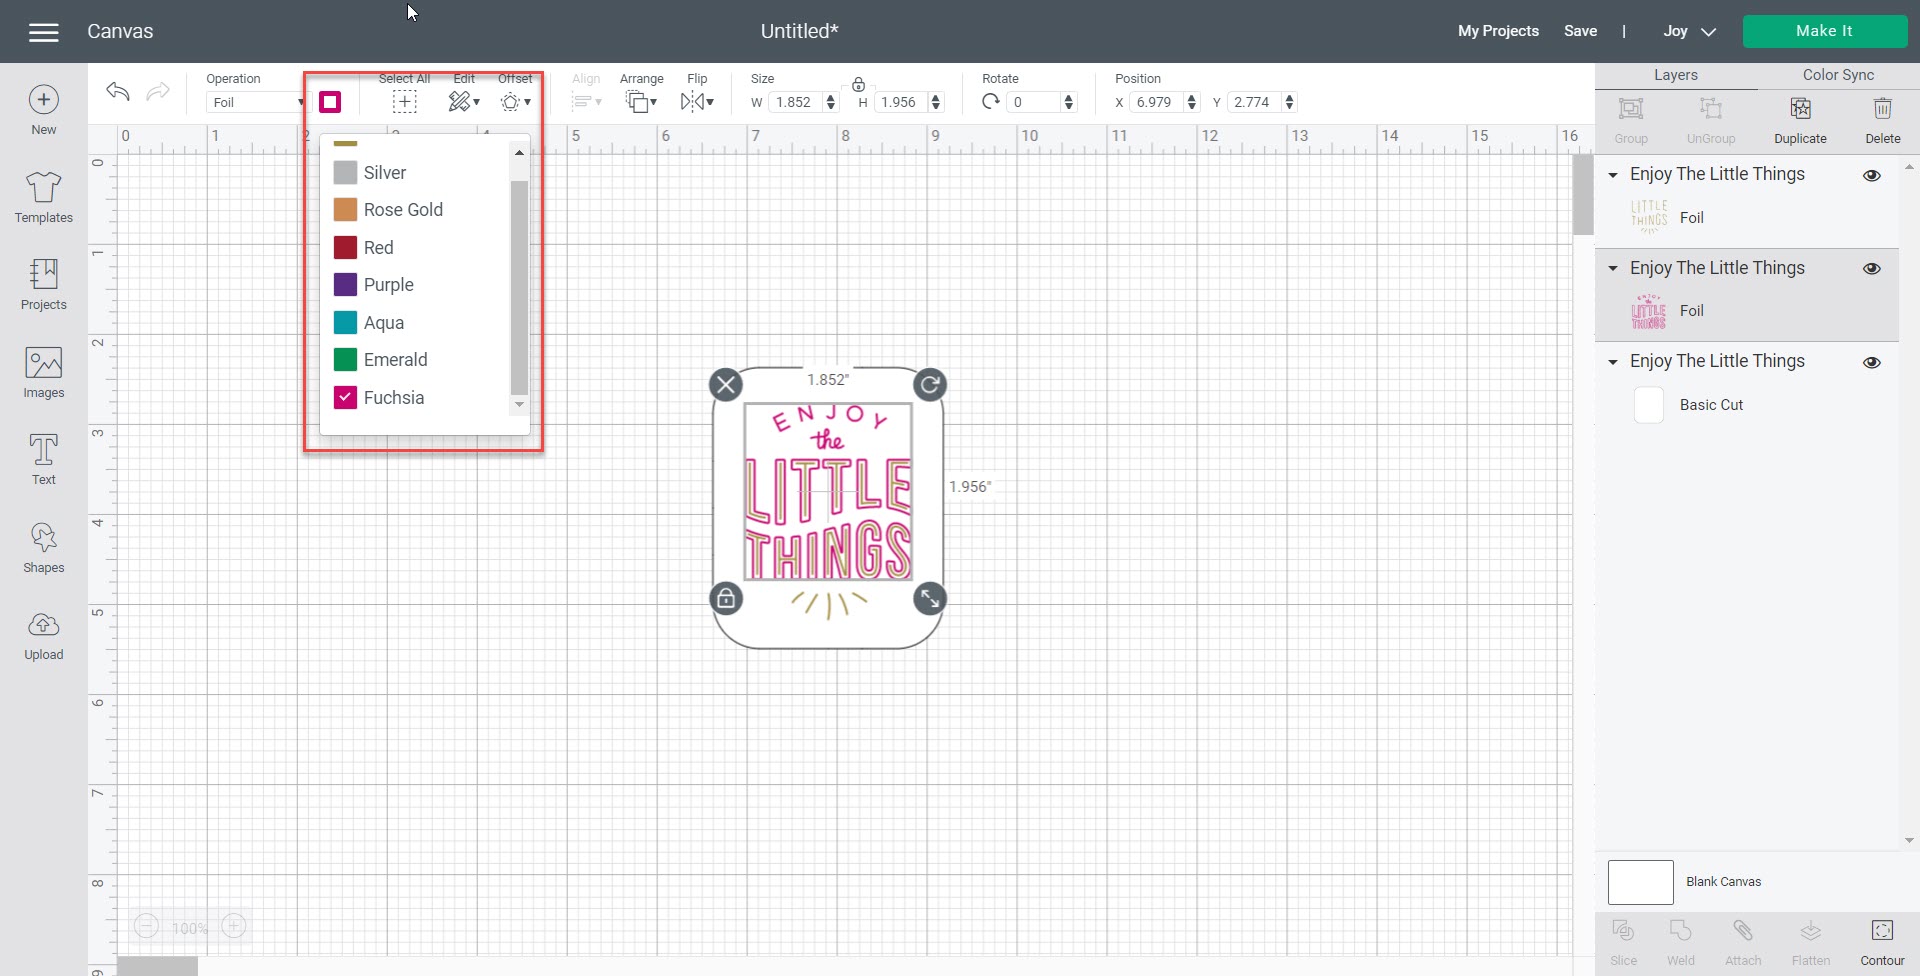Click the rotate handle on the design
This screenshot has width=1920, height=976.
tap(930, 385)
